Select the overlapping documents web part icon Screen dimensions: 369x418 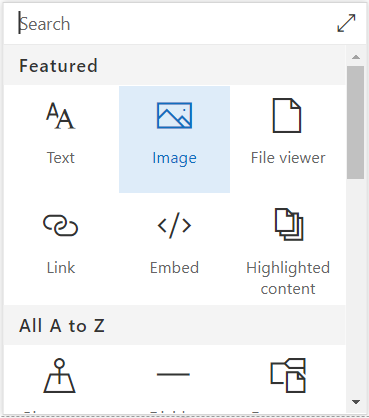point(288,375)
